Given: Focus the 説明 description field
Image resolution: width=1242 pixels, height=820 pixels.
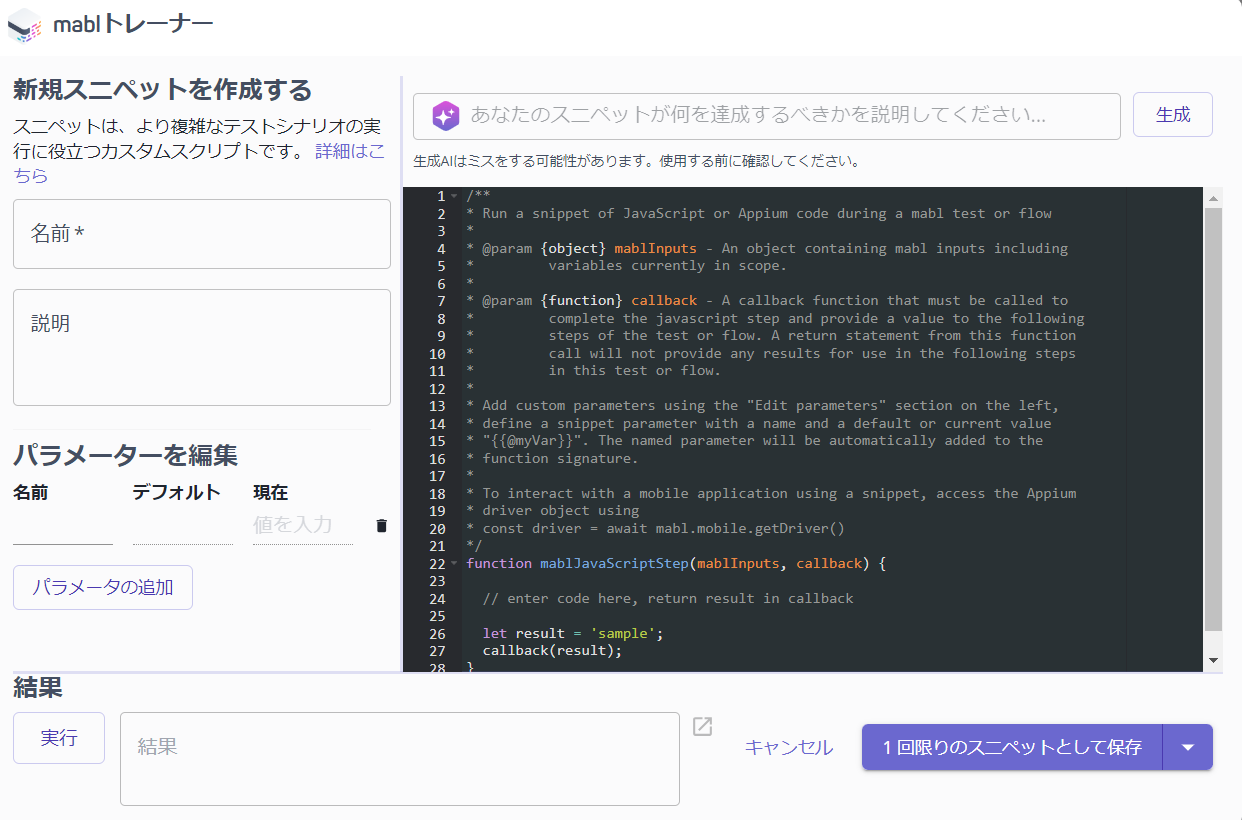Looking at the screenshot, I should pos(202,347).
